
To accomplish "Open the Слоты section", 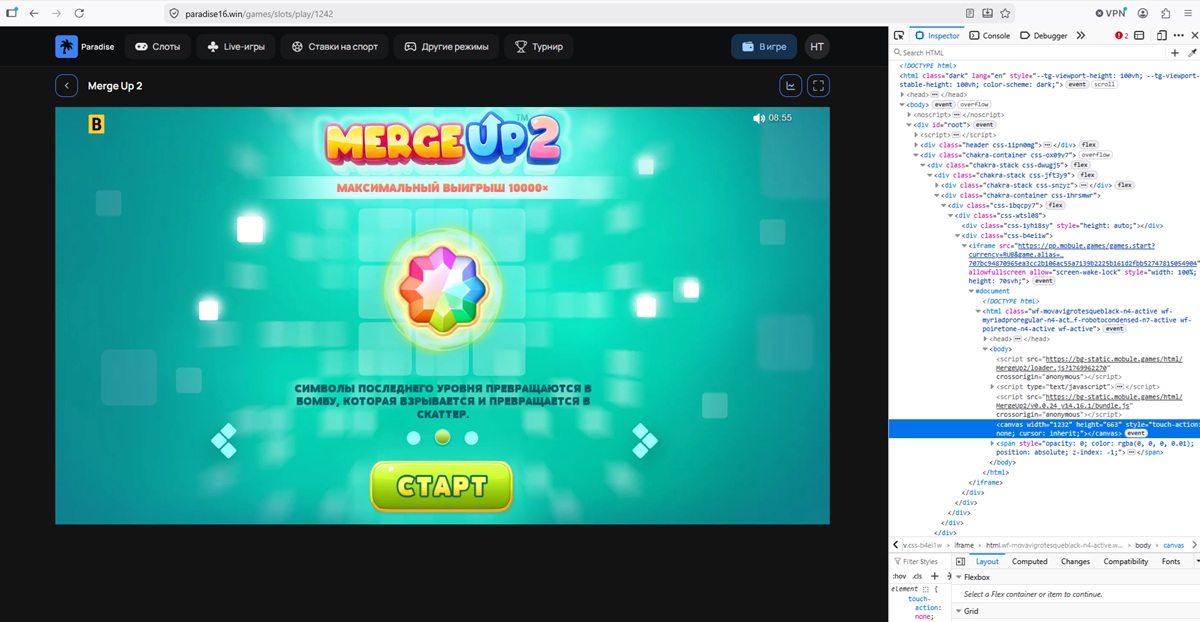I will click(x=158, y=46).
